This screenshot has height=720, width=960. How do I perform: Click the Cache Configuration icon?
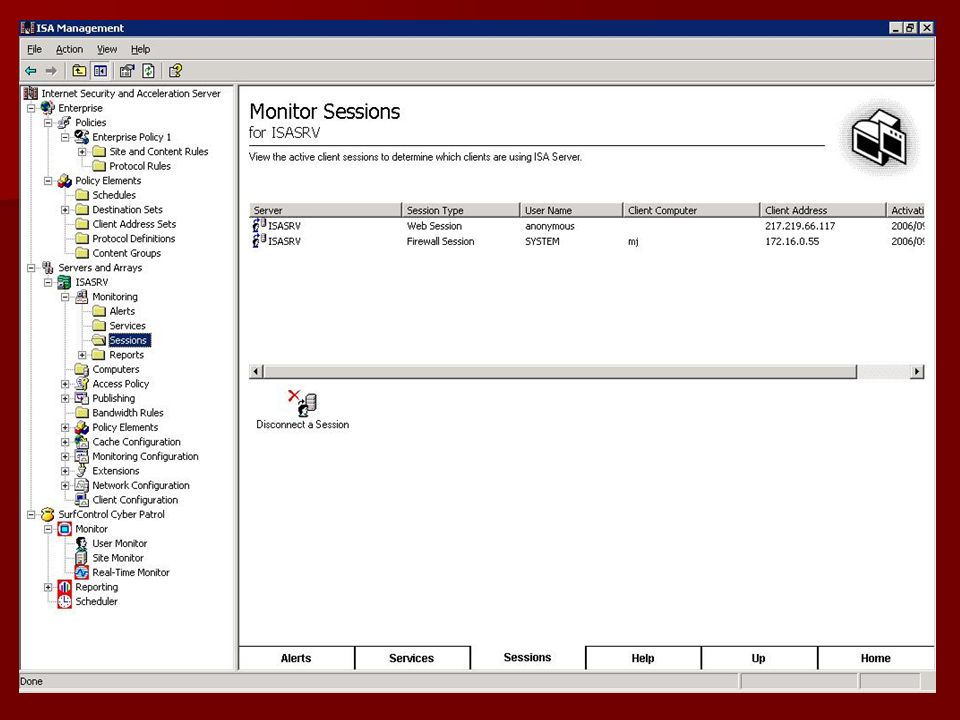click(81, 442)
